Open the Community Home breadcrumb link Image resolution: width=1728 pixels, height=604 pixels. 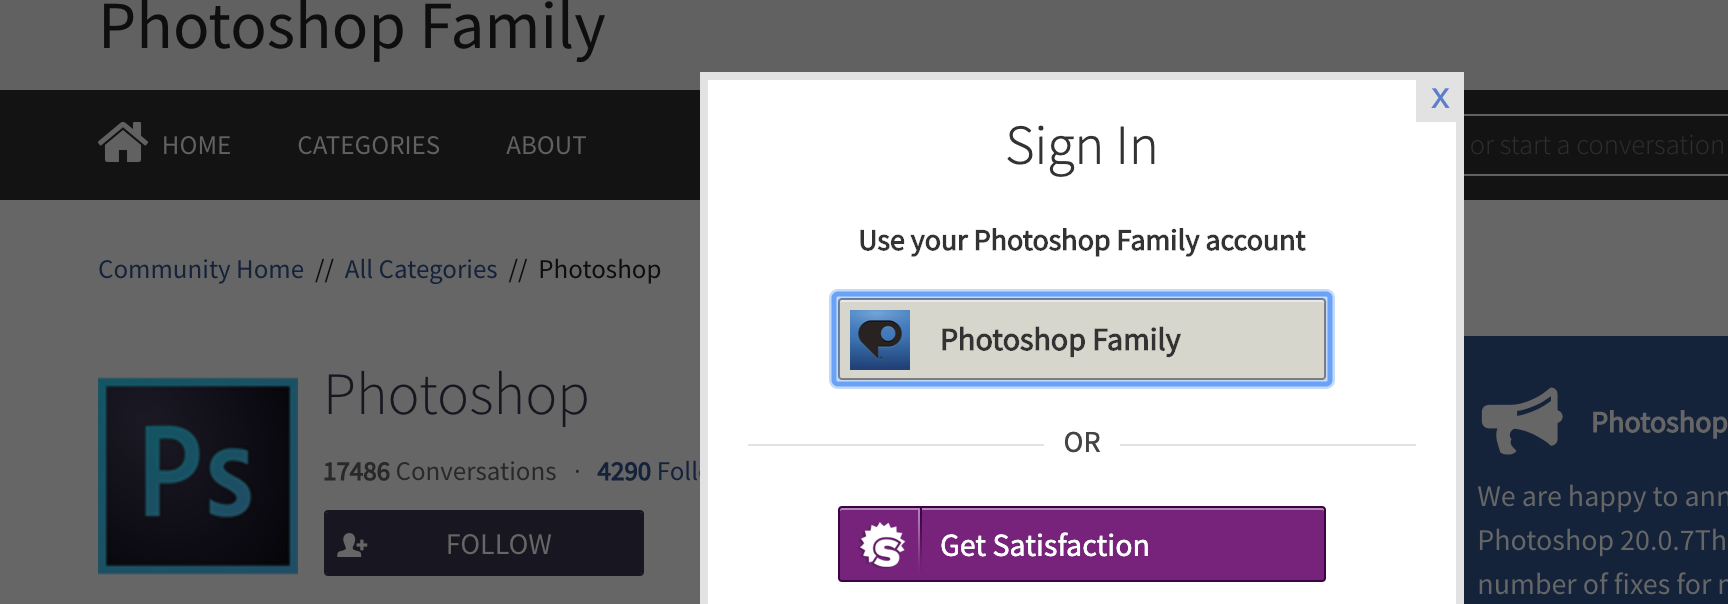click(x=201, y=270)
